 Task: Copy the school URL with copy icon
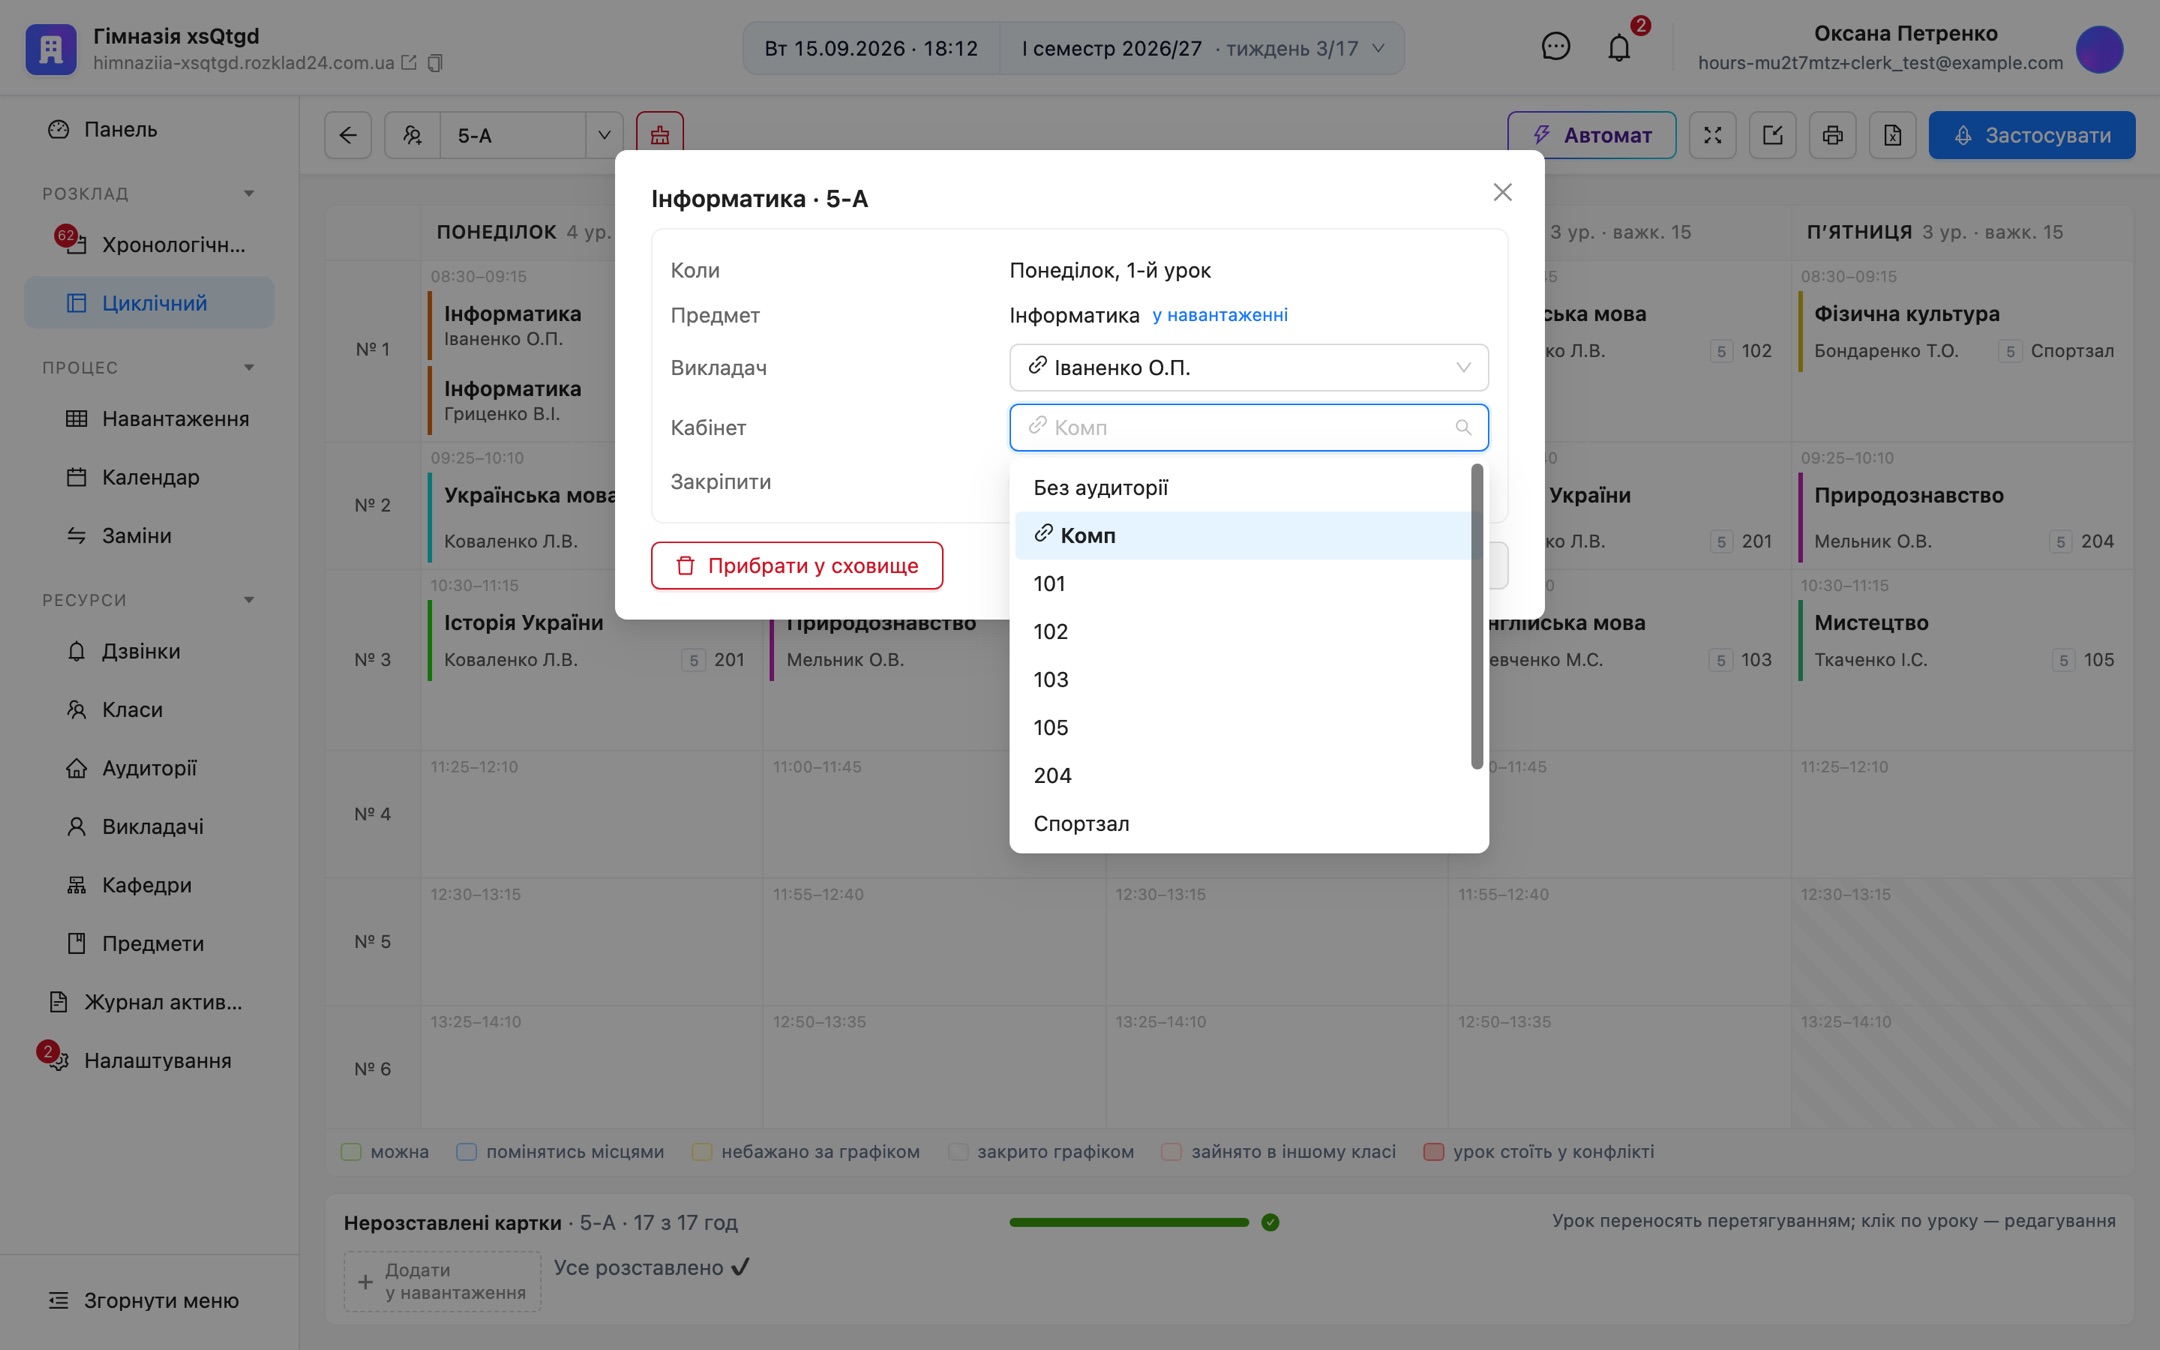435,63
